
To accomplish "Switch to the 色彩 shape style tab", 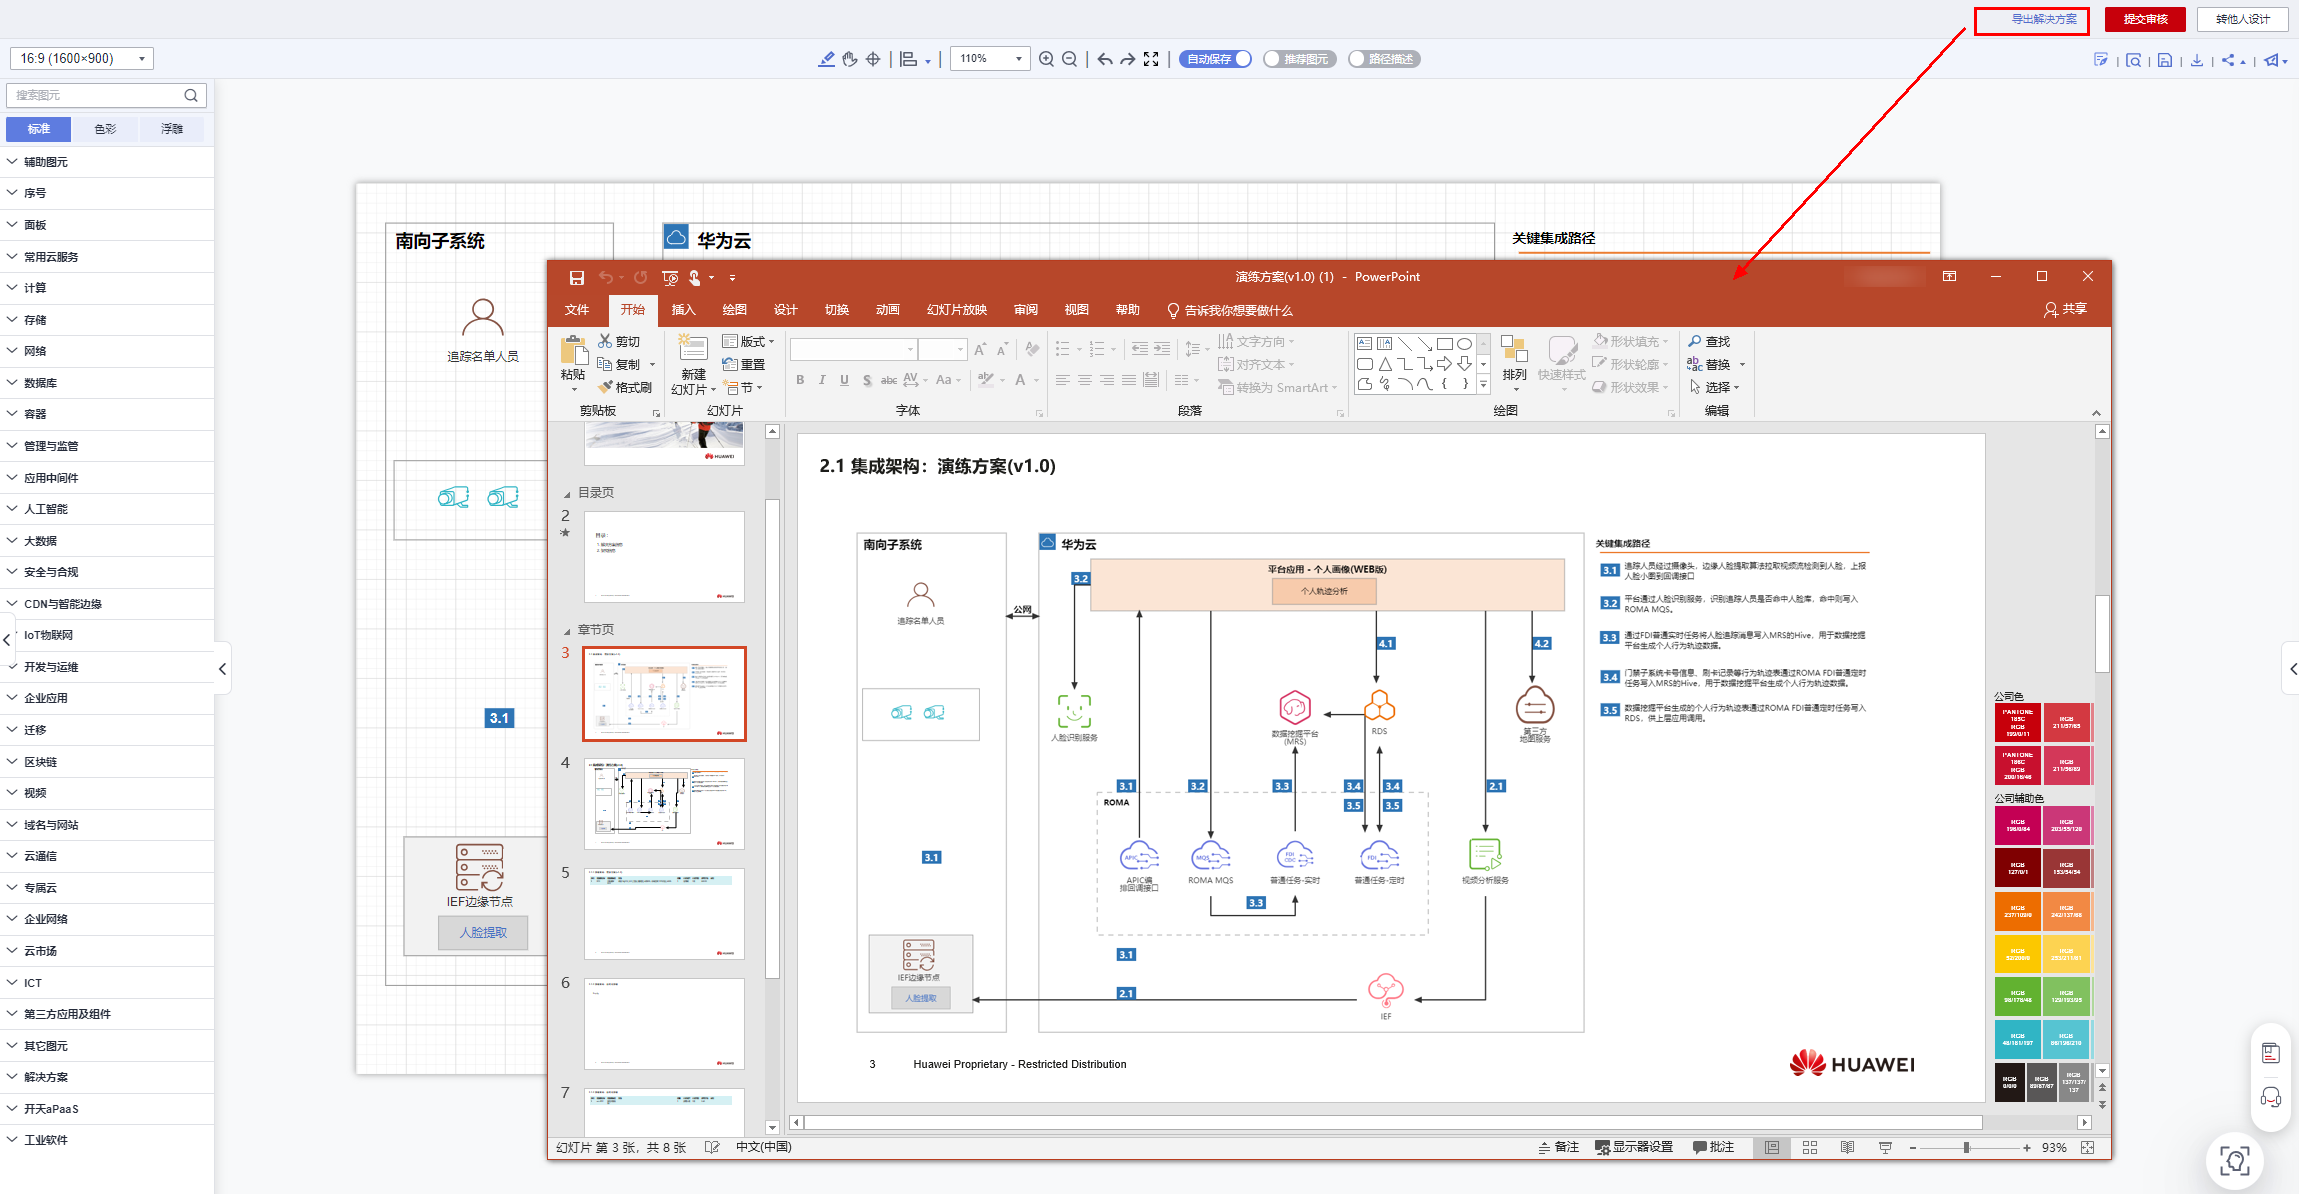I will click(x=105, y=129).
